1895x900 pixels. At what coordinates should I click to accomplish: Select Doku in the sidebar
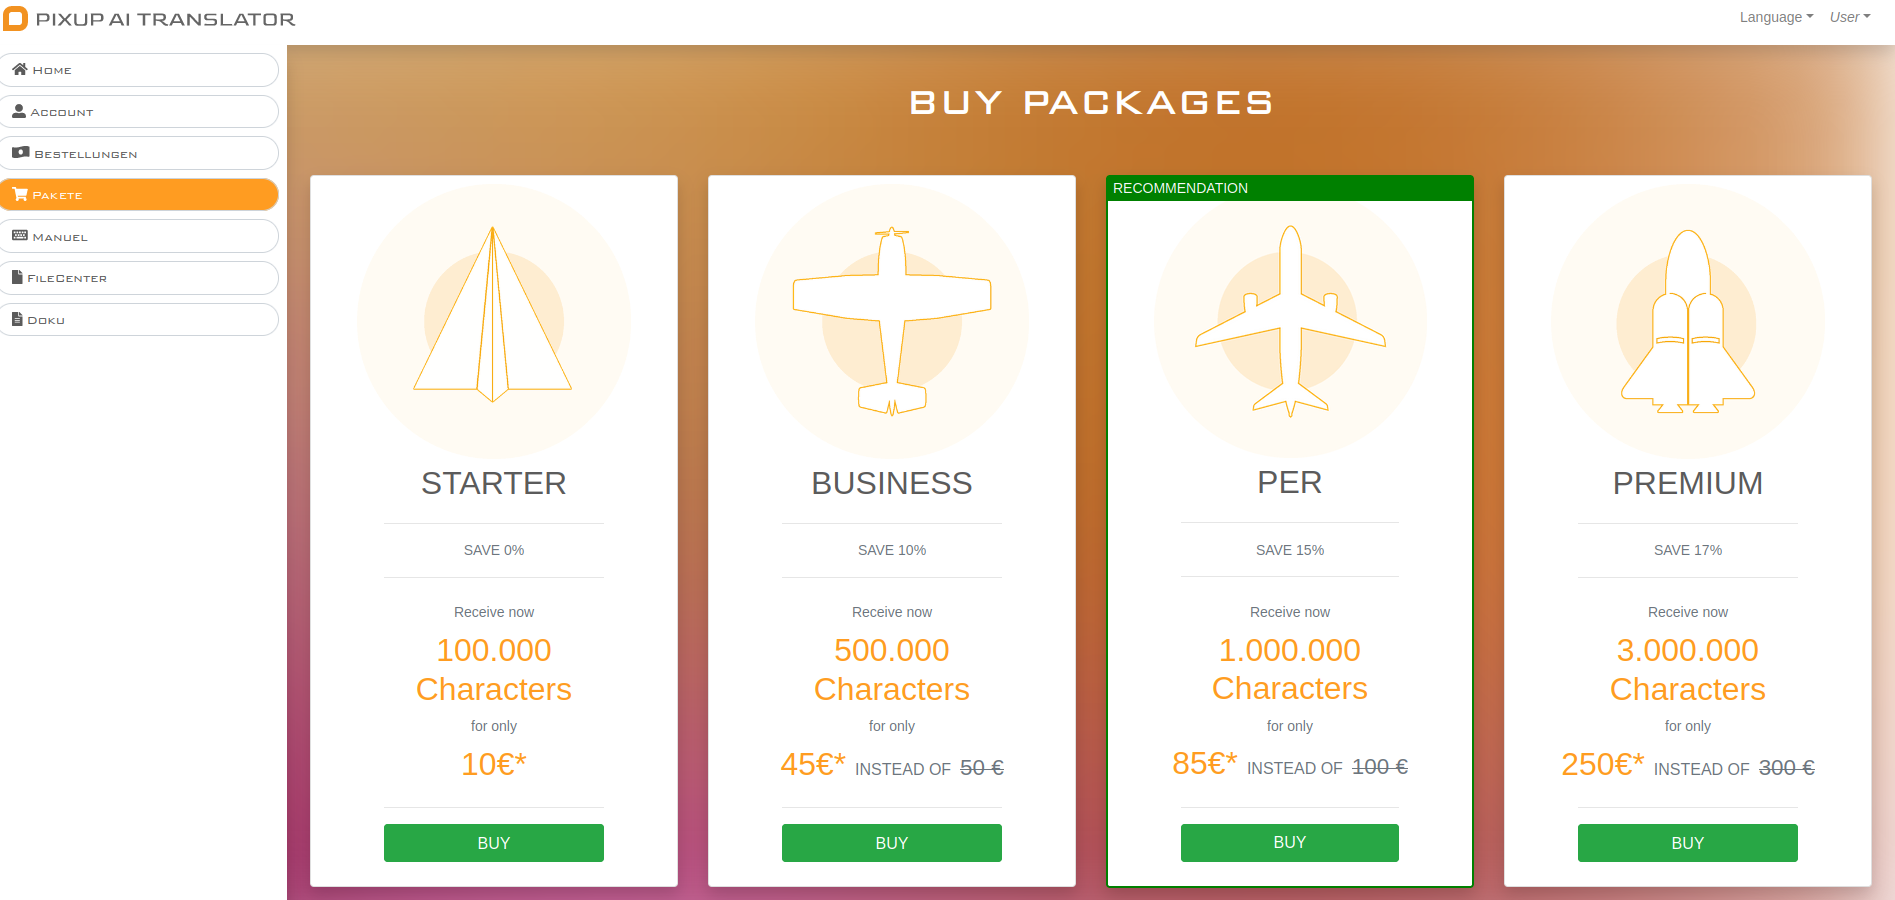tap(139, 320)
